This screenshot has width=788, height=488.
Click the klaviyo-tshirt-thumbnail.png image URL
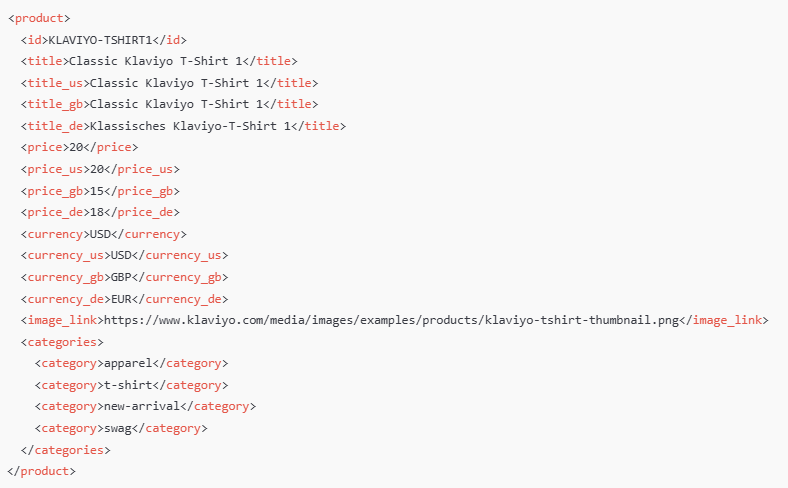pos(391,320)
